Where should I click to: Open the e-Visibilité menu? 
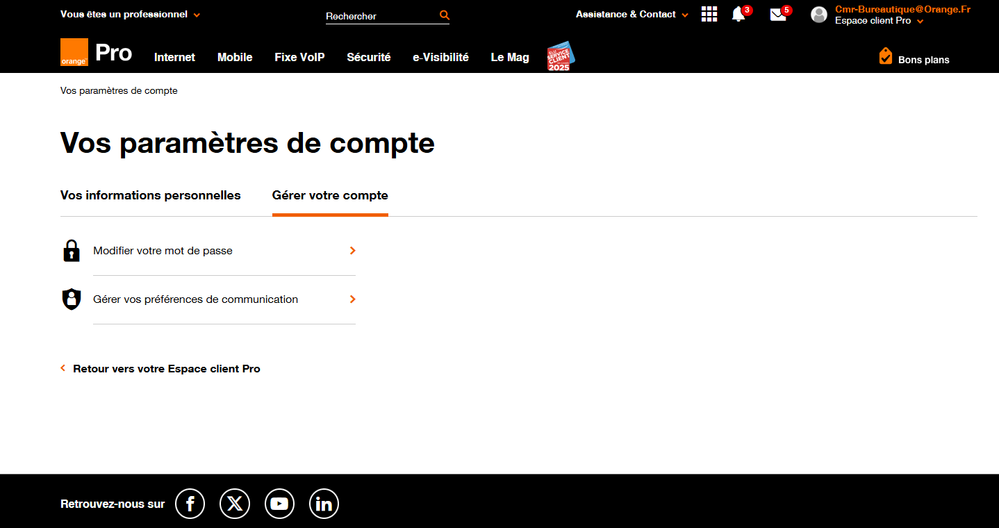[441, 57]
